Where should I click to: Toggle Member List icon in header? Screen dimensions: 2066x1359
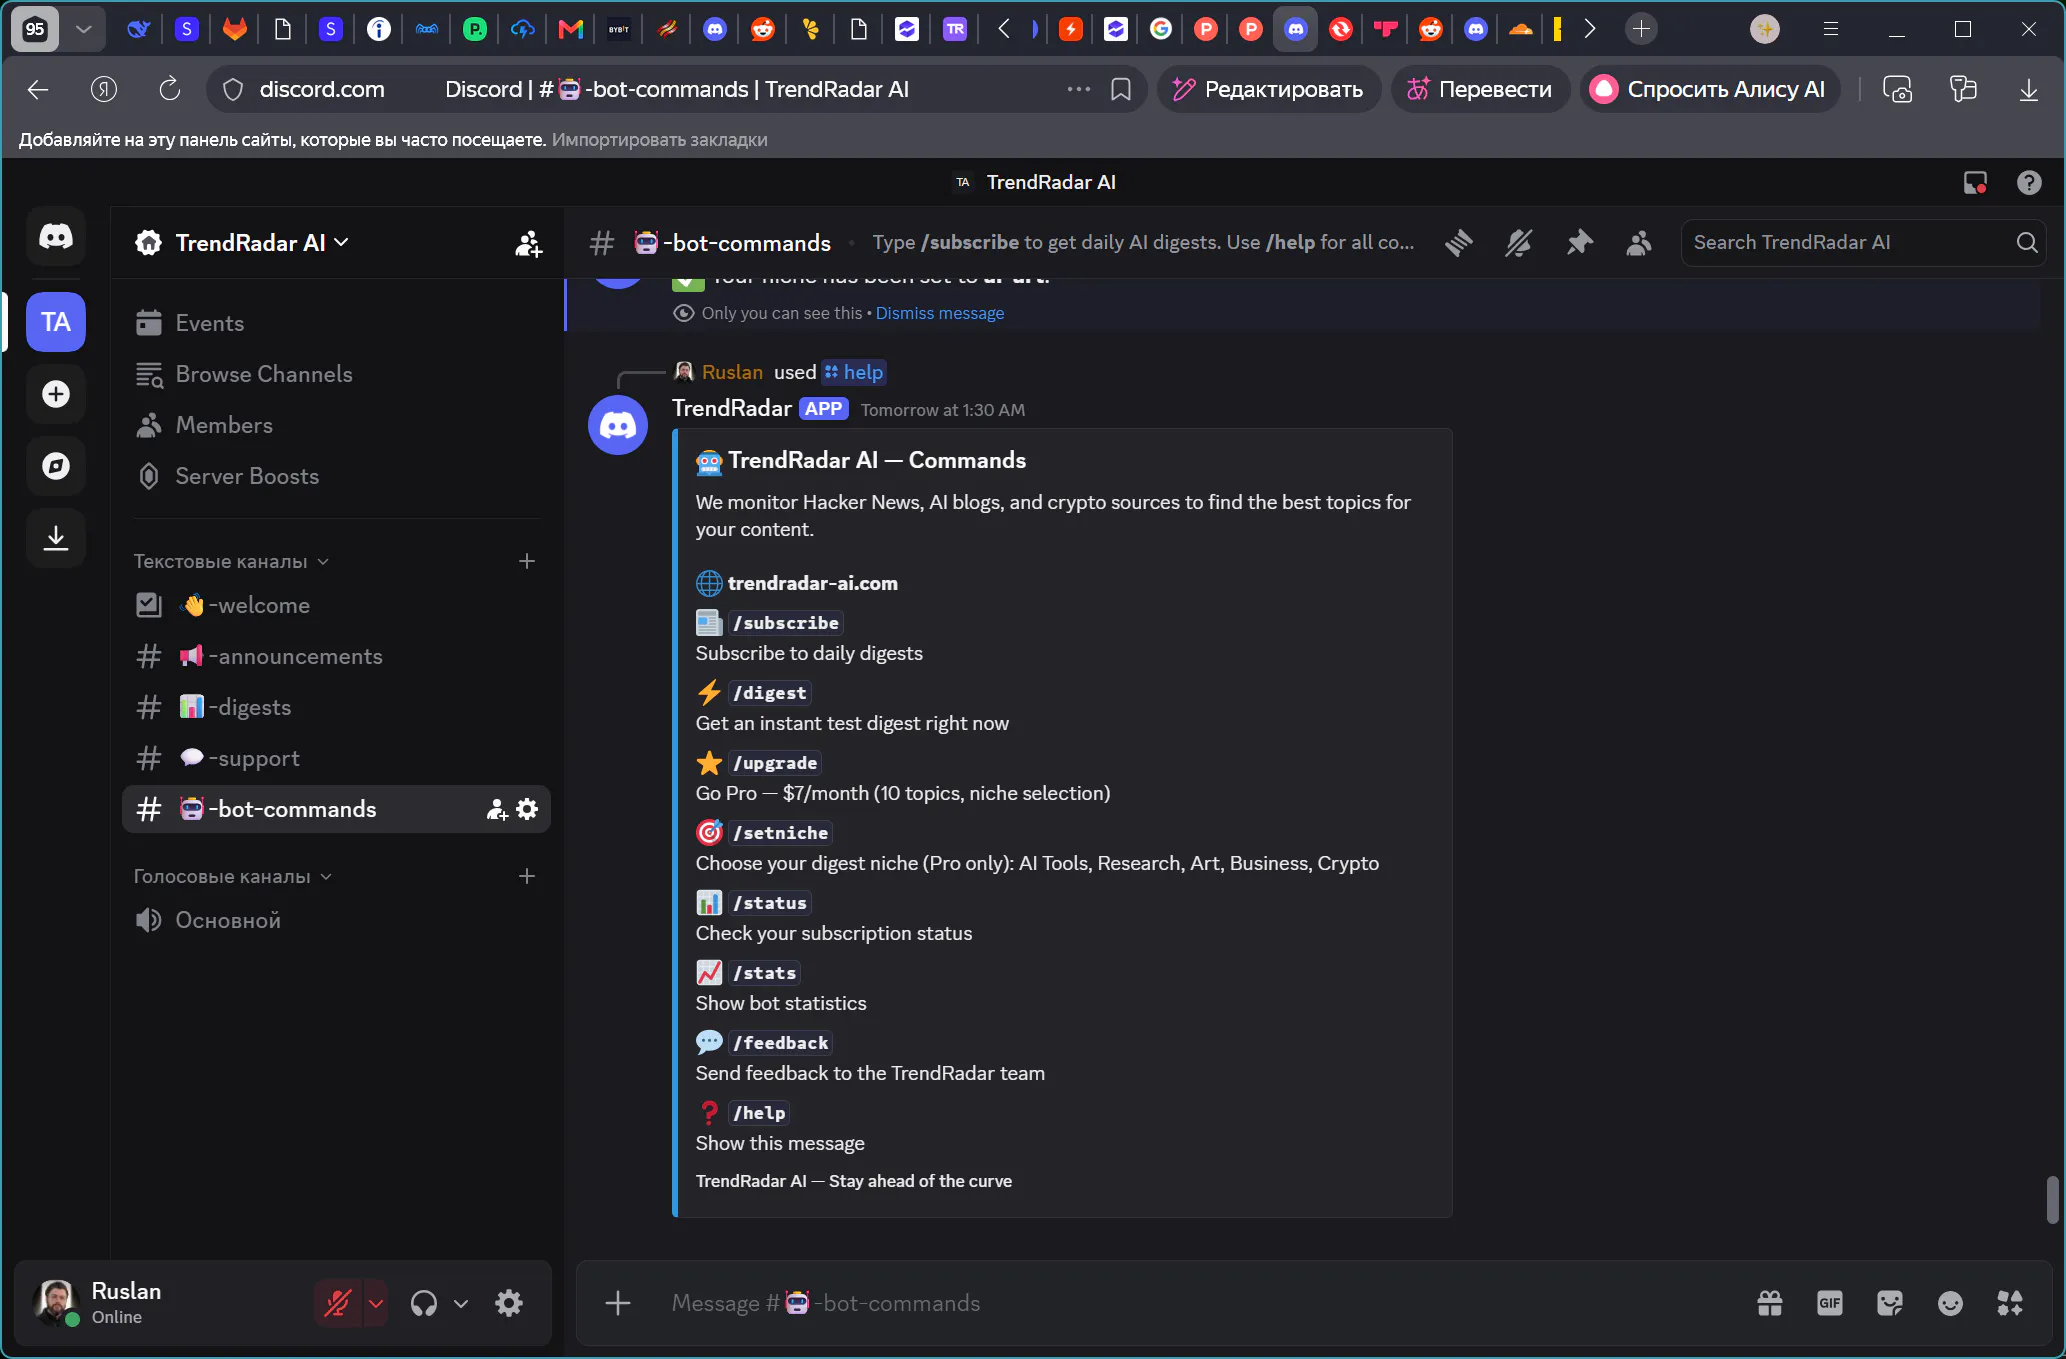(1639, 242)
